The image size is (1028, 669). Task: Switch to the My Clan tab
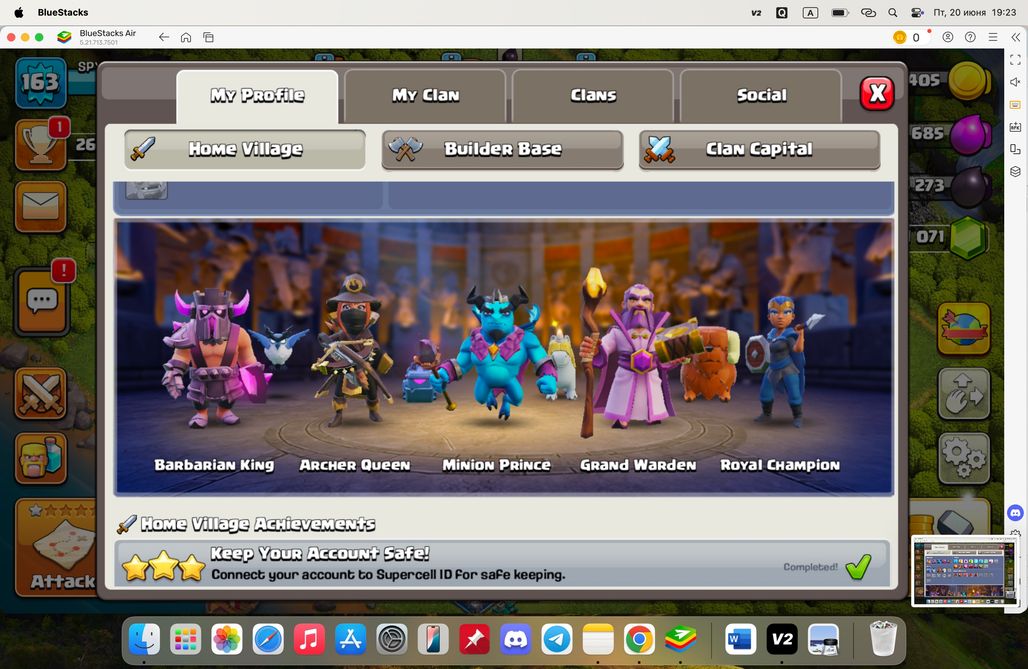(425, 96)
